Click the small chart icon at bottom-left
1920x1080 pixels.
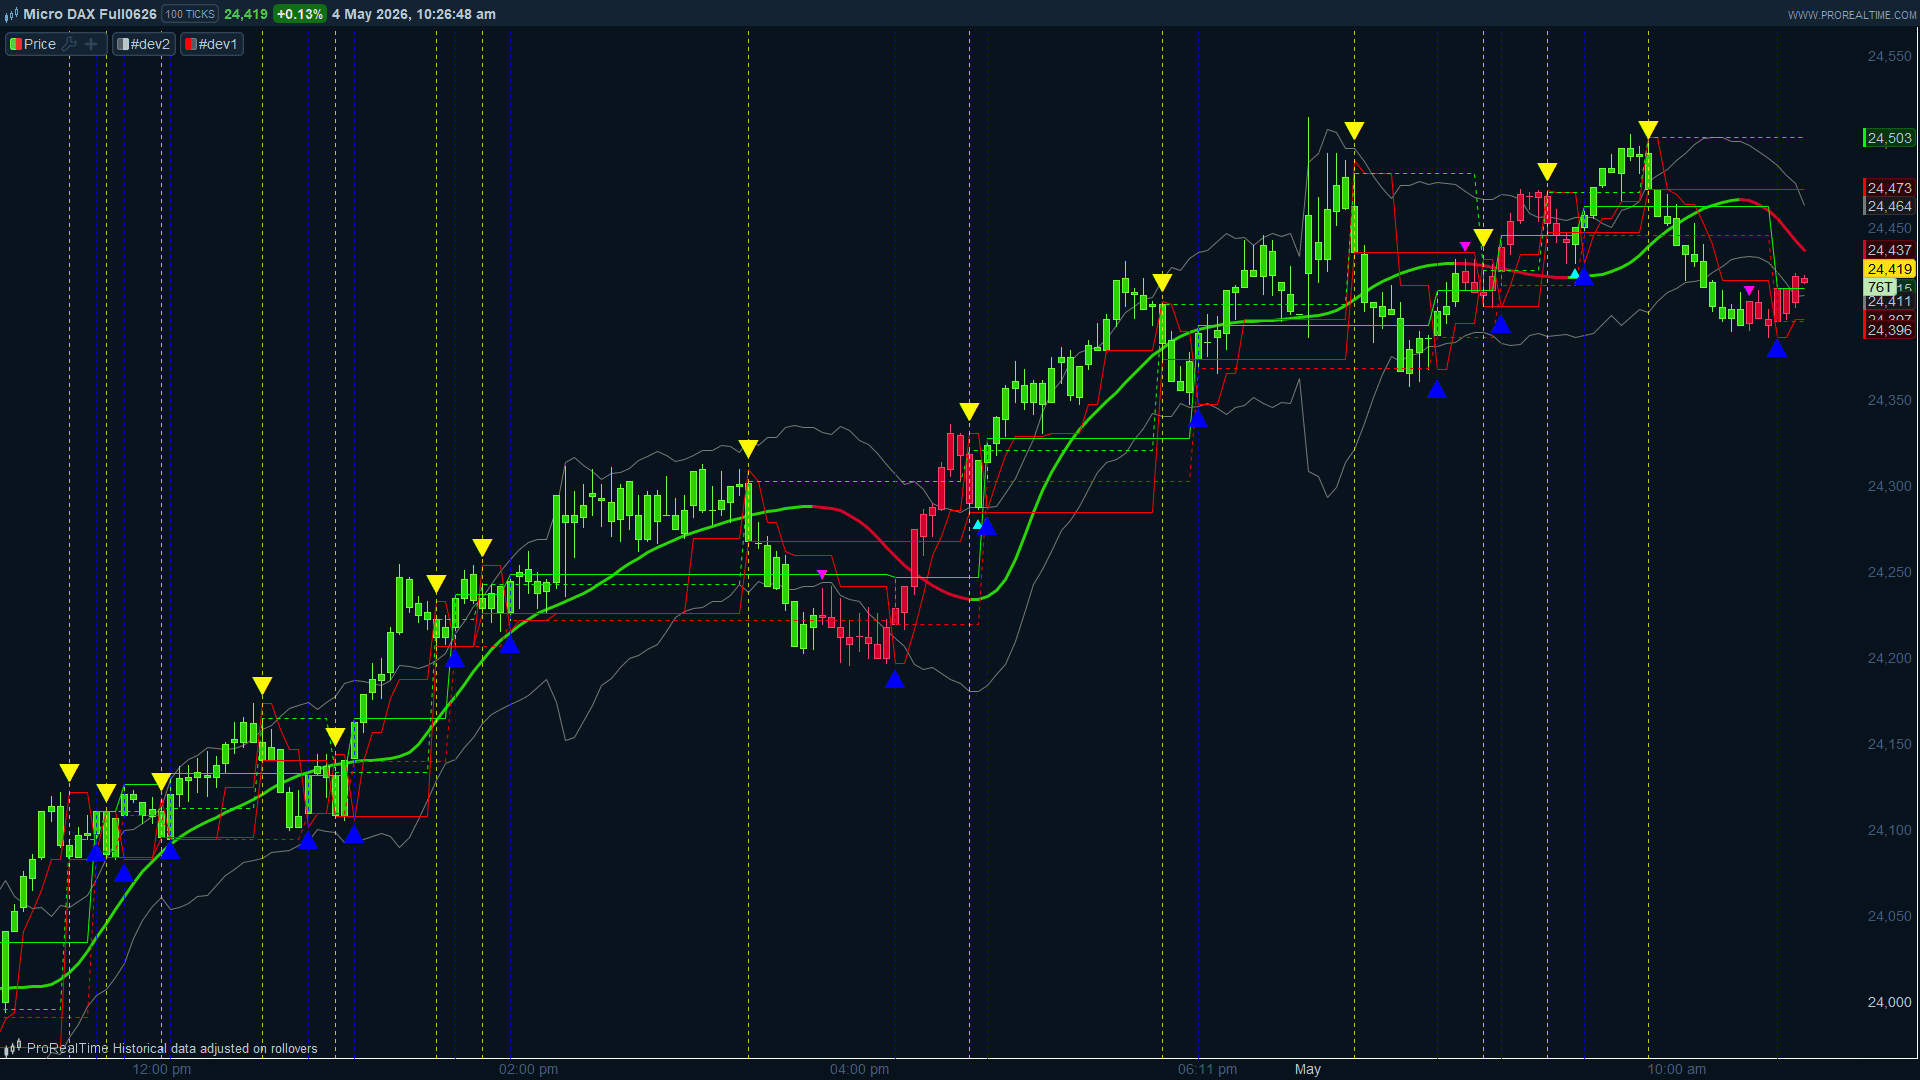click(x=12, y=1048)
